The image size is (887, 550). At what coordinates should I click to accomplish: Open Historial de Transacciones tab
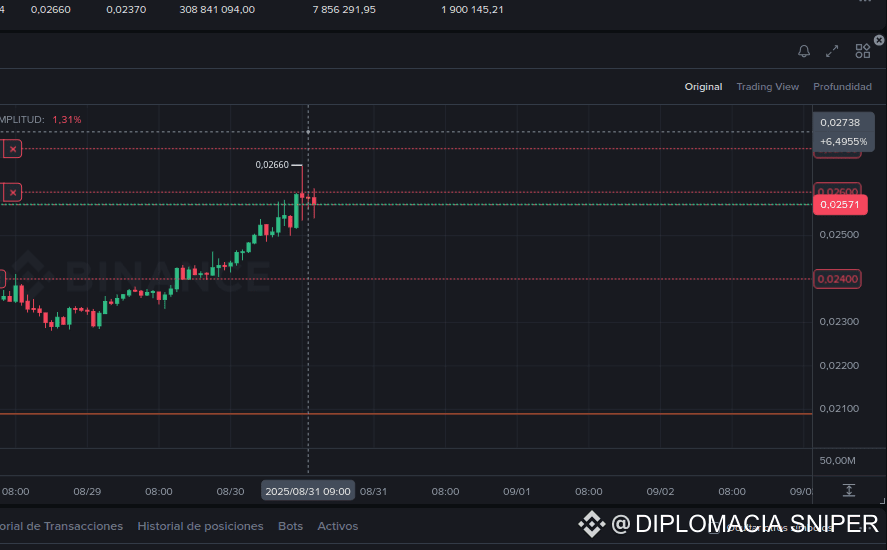coord(61,526)
